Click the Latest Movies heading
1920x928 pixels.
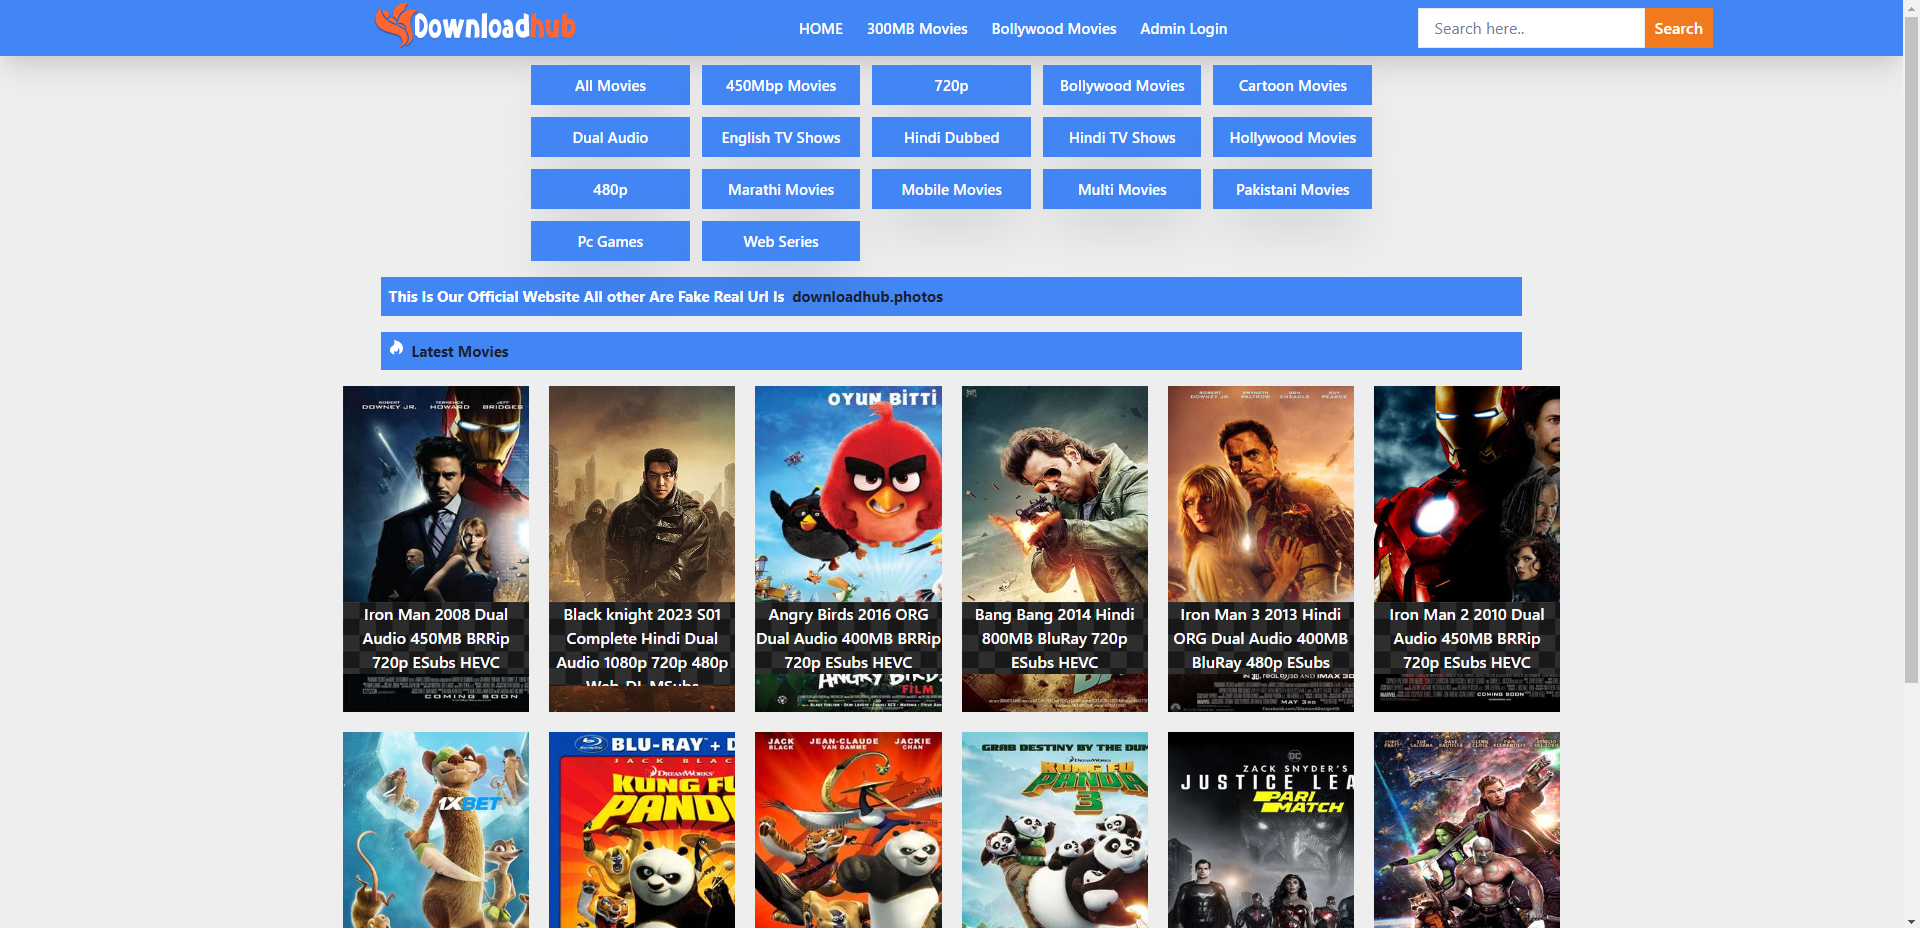tap(460, 352)
